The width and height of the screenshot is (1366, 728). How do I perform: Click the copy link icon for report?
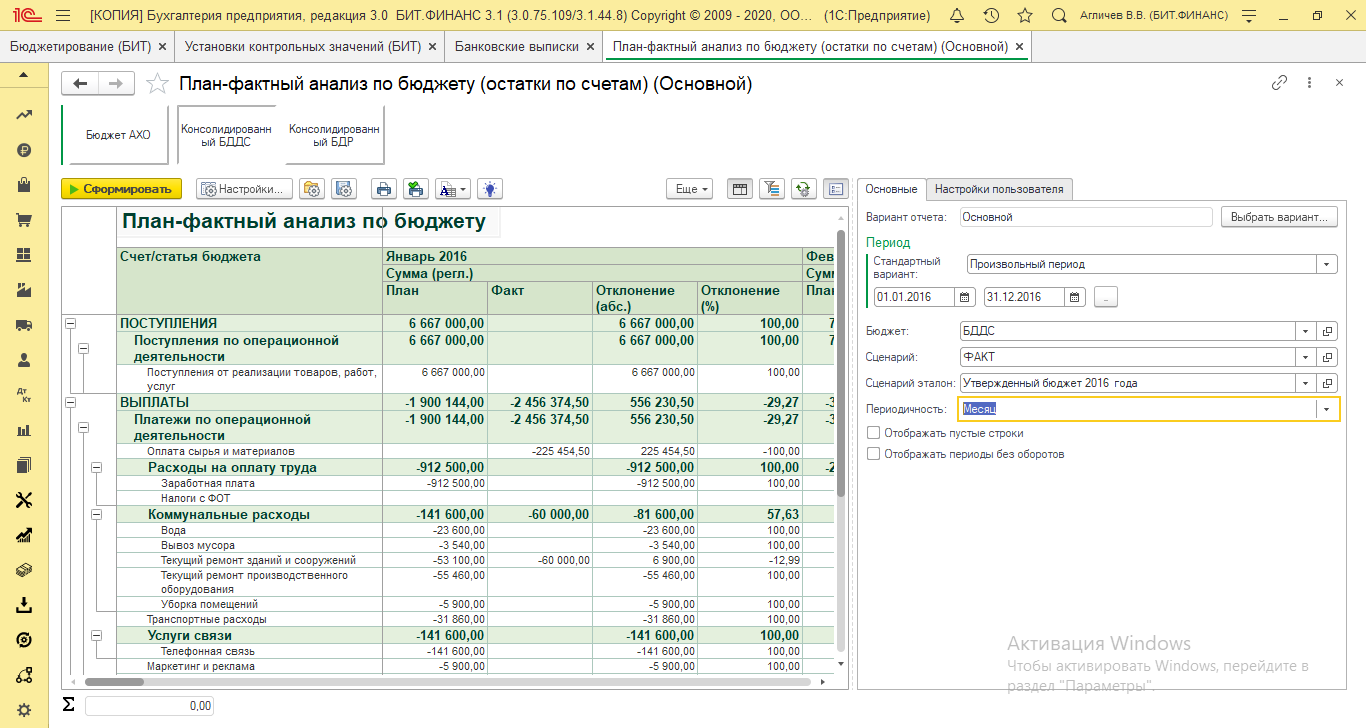(x=1279, y=84)
